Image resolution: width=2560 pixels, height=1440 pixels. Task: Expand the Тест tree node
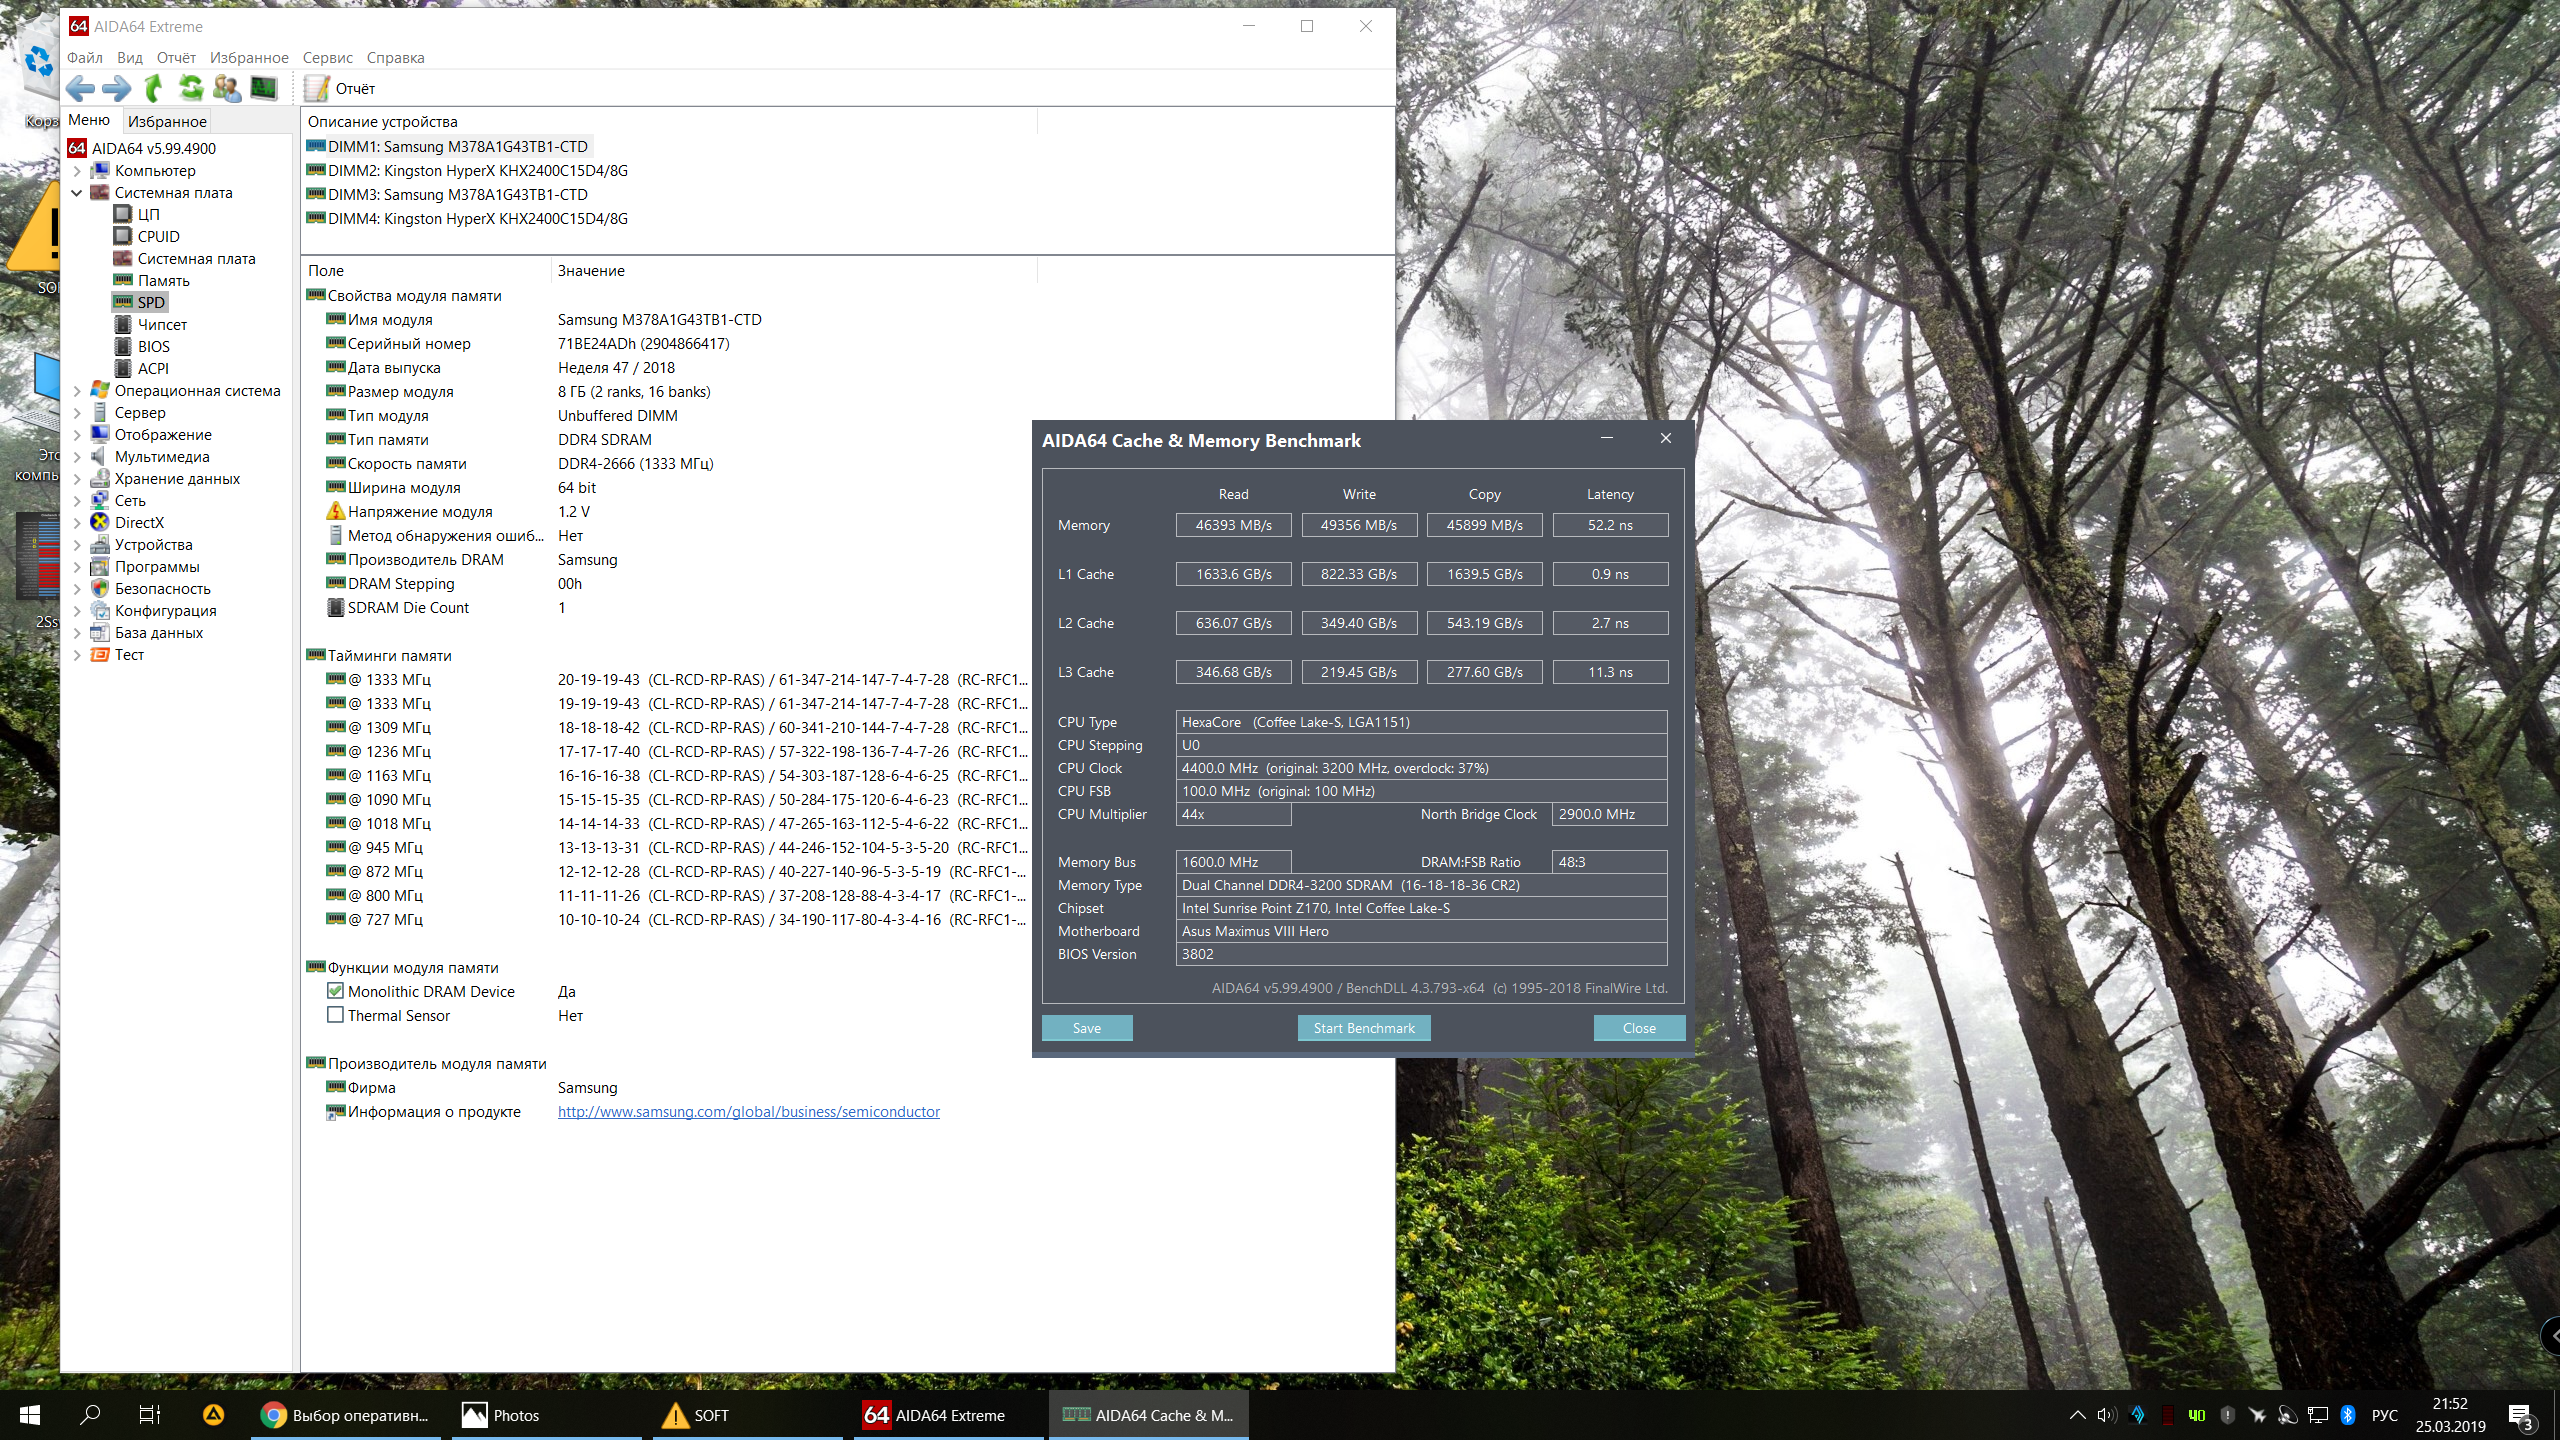point(77,655)
